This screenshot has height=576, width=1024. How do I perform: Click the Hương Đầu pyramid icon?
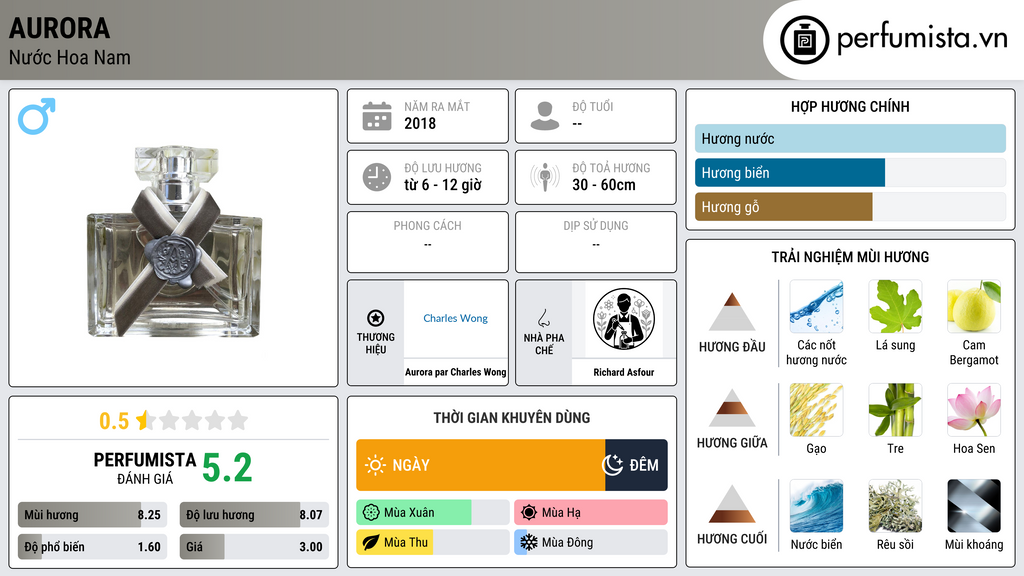[x=732, y=312]
